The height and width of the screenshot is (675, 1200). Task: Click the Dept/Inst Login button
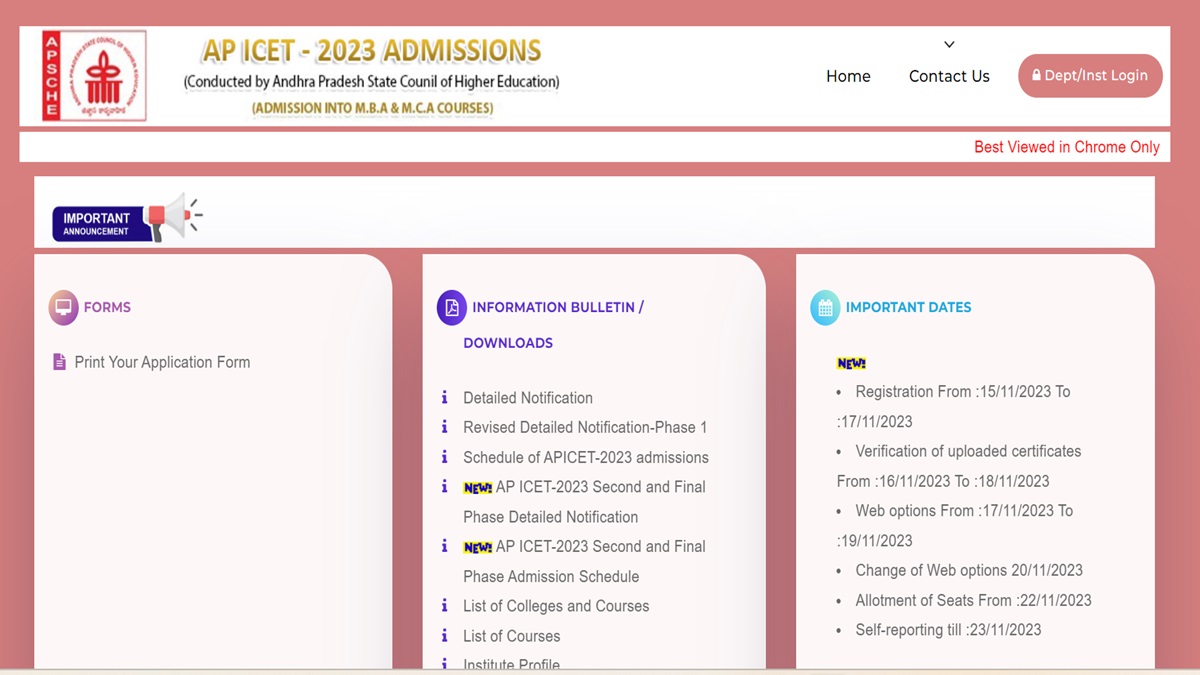(1090, 76)
